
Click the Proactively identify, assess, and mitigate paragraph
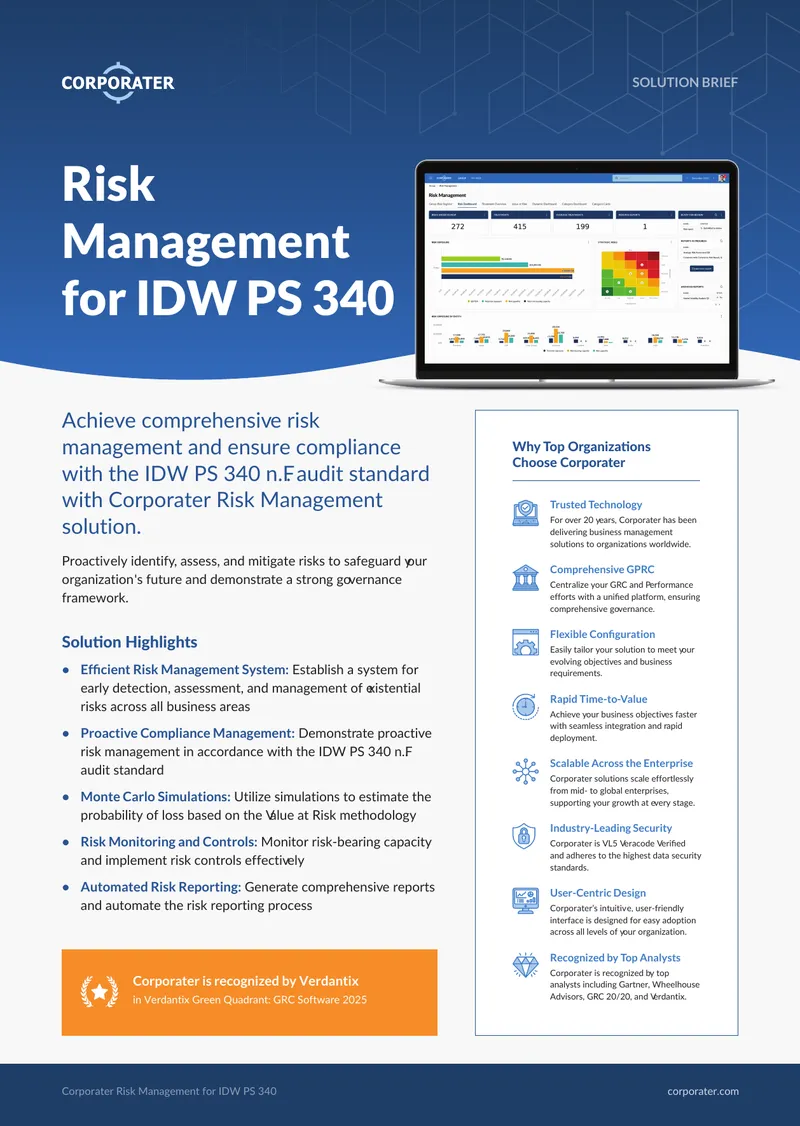tap(244, 580)
